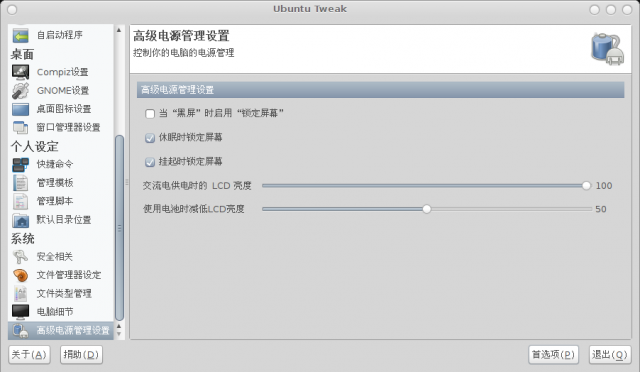Click the 退出(Q) quit button

(610, 354)
